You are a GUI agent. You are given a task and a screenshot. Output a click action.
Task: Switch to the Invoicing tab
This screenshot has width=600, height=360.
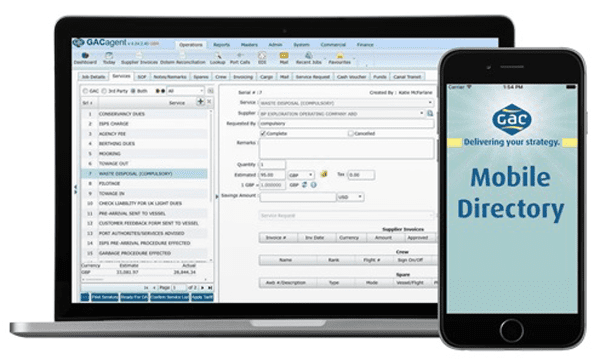[x=243, y=77]
